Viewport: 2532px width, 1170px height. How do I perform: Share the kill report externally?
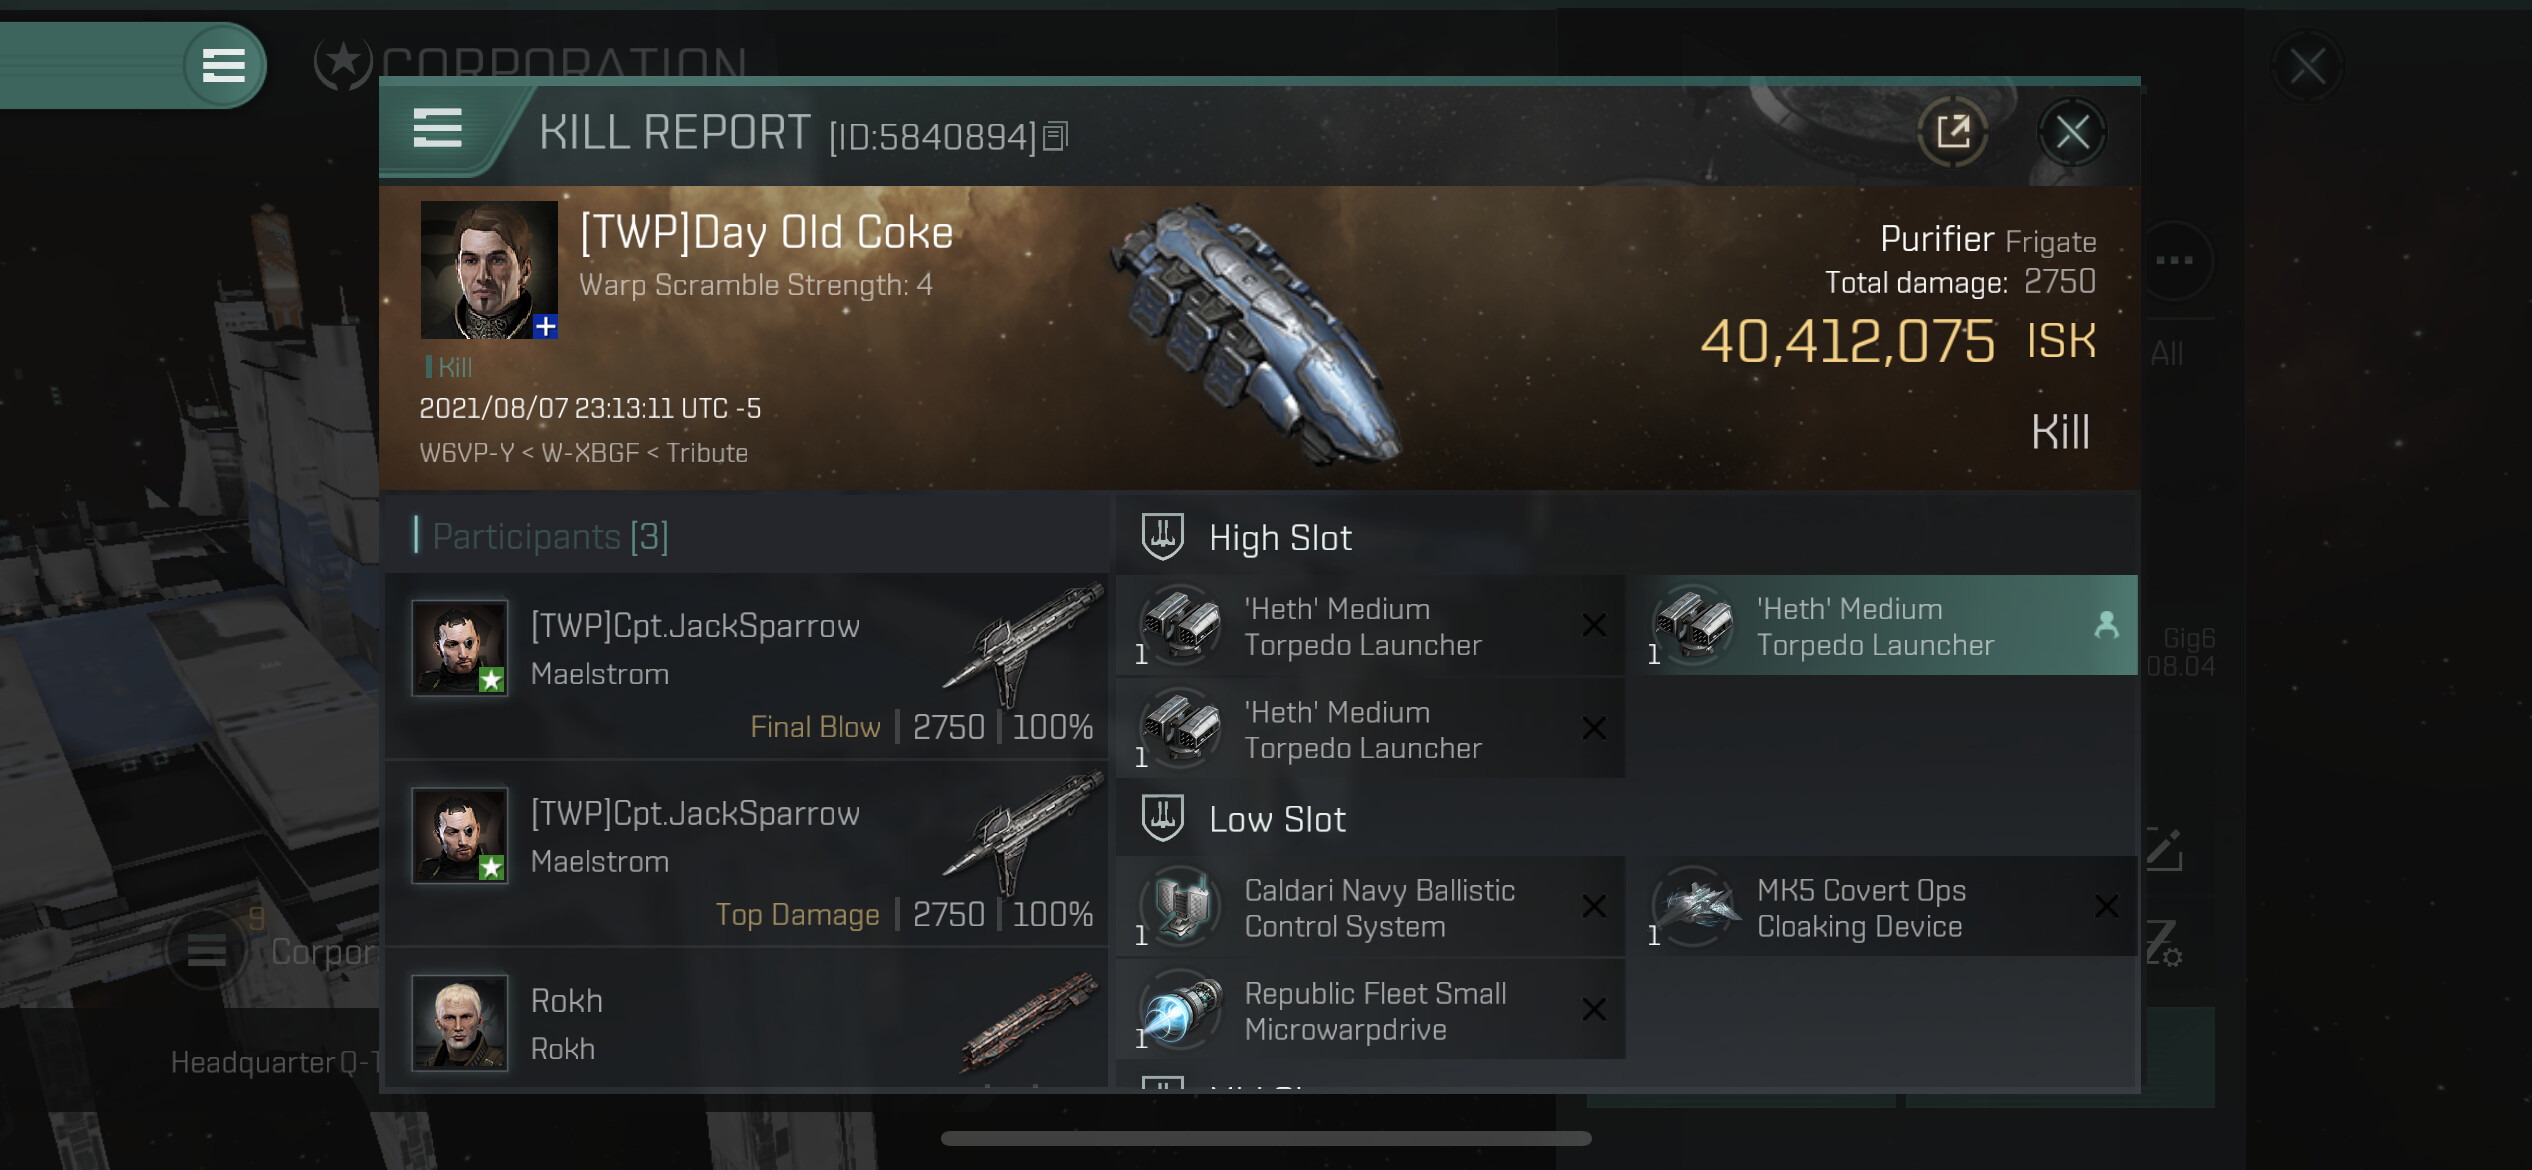pos(1952,132)
